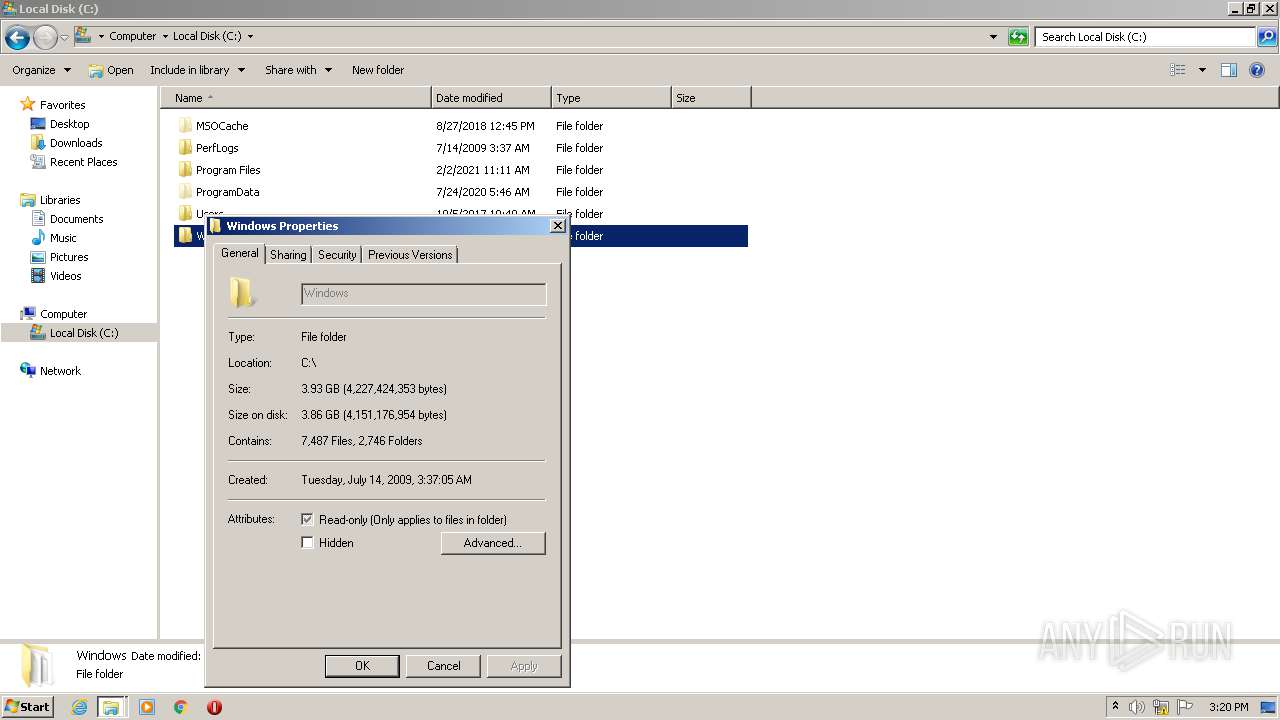Image resolution: width=1280 pixels, height=720 pixels.
Task: Sort by Date modified column header
Action: tap(491, 98)
